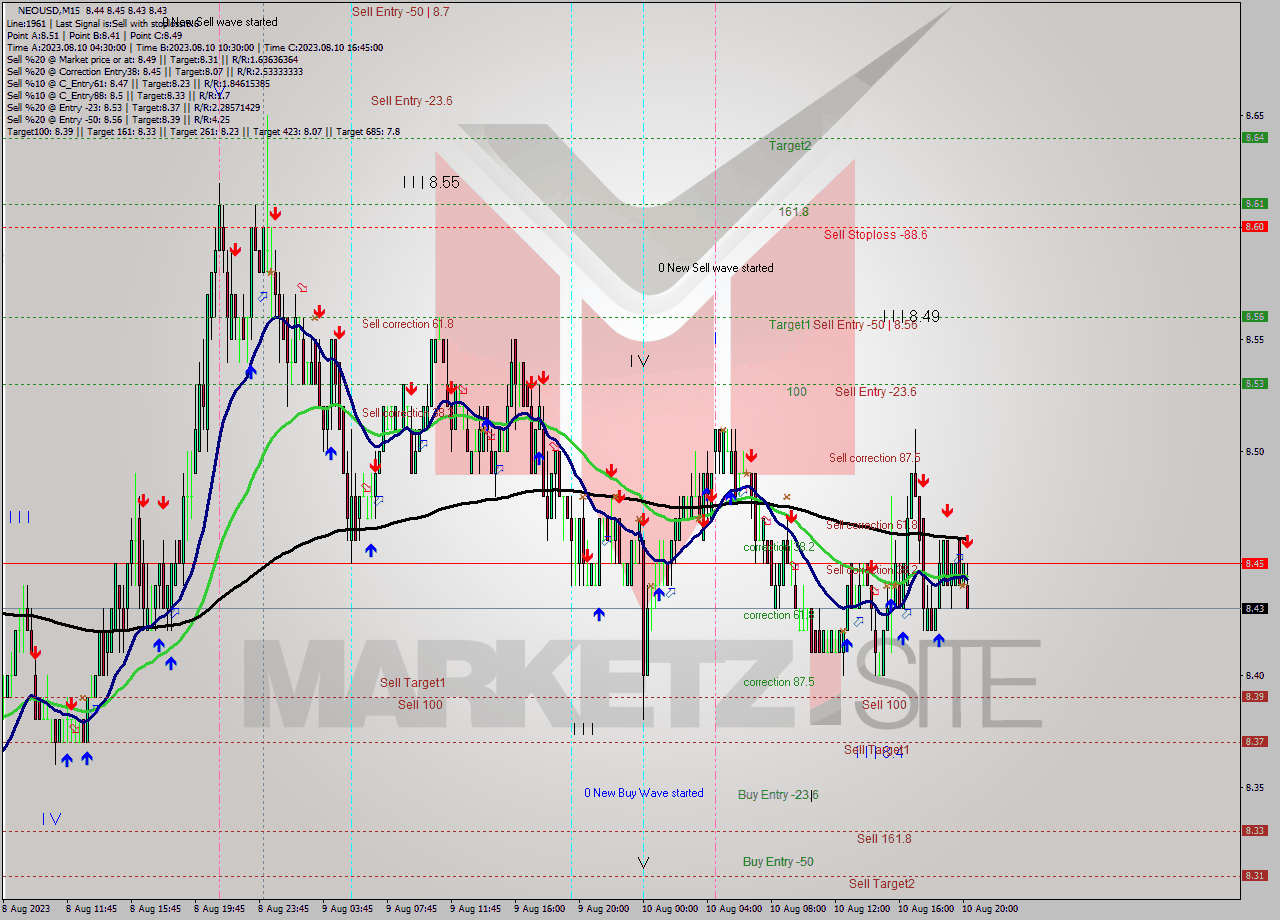Click the green 8.61 price tag

tap(1255, 203)
